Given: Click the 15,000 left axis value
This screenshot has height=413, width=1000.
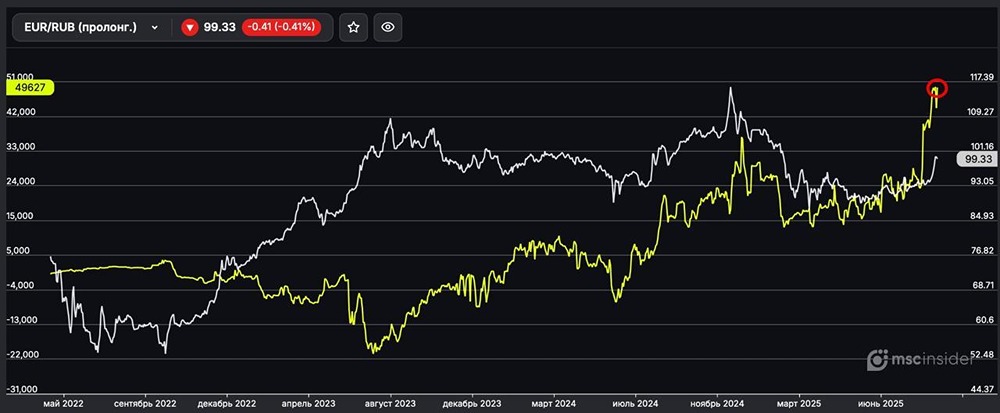Looking at the screenshot, I should click(20, 216).
